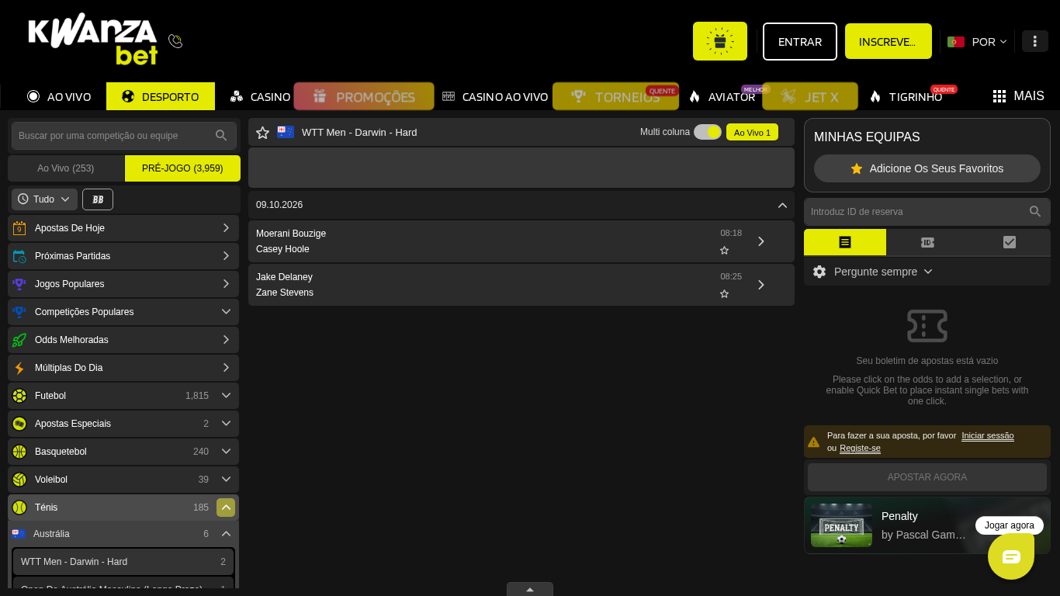Switch to Ao Vivo (253) tab

pyautogui.click(x=66, y=168)
